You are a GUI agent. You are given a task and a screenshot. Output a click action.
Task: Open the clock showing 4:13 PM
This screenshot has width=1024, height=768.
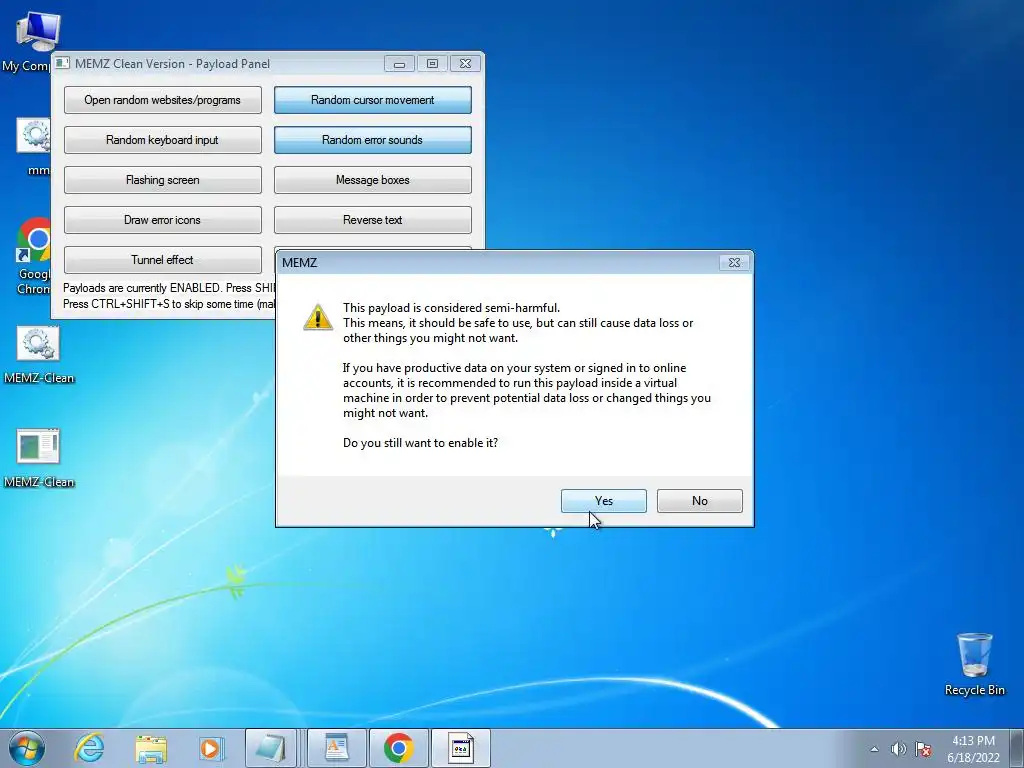tap(973, 749)
